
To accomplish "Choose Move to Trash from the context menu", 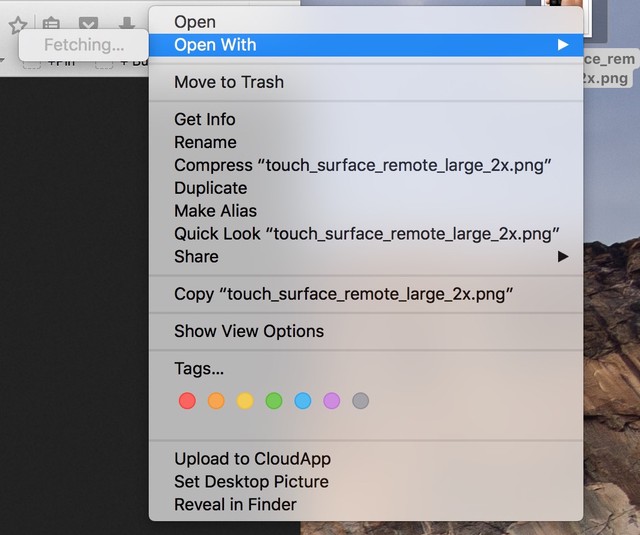I will pyautogui.click(x=229, y=82).
